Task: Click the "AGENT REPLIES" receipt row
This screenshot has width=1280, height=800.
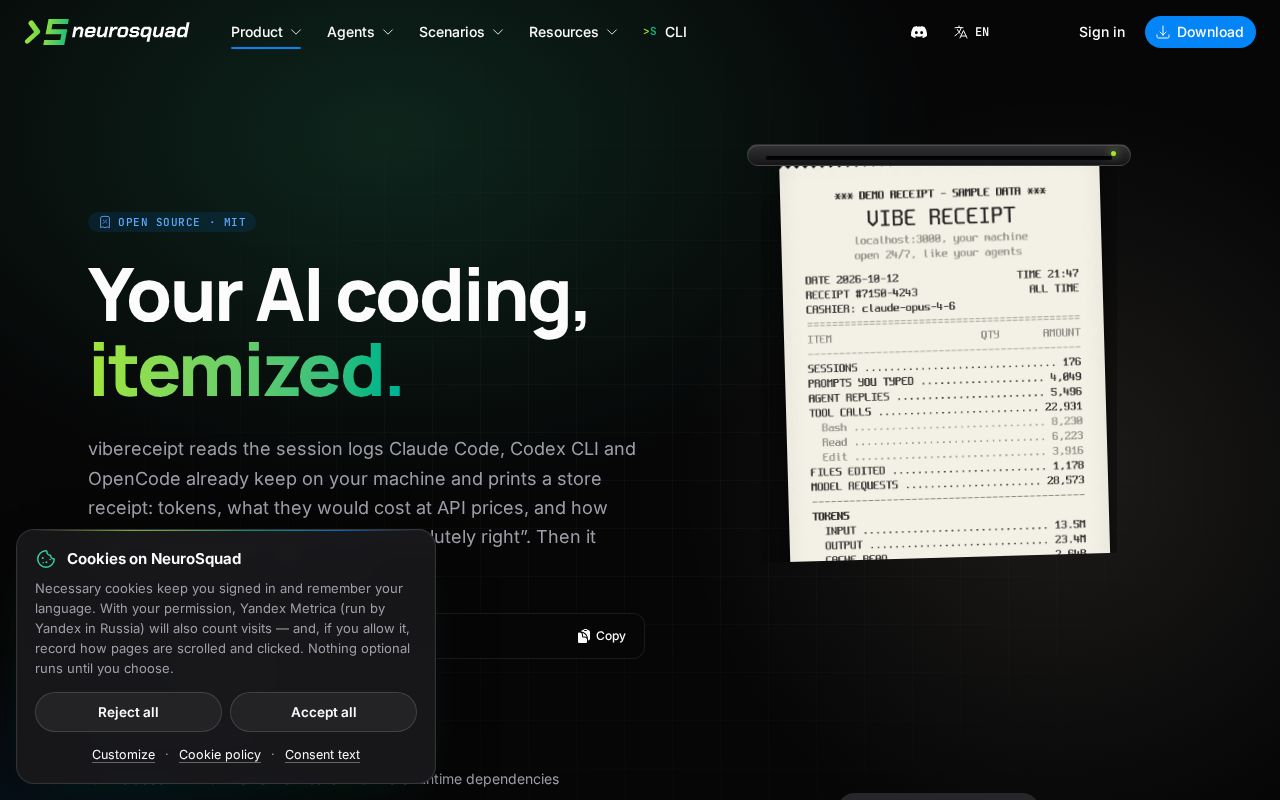Action: (x=945, y=395)
